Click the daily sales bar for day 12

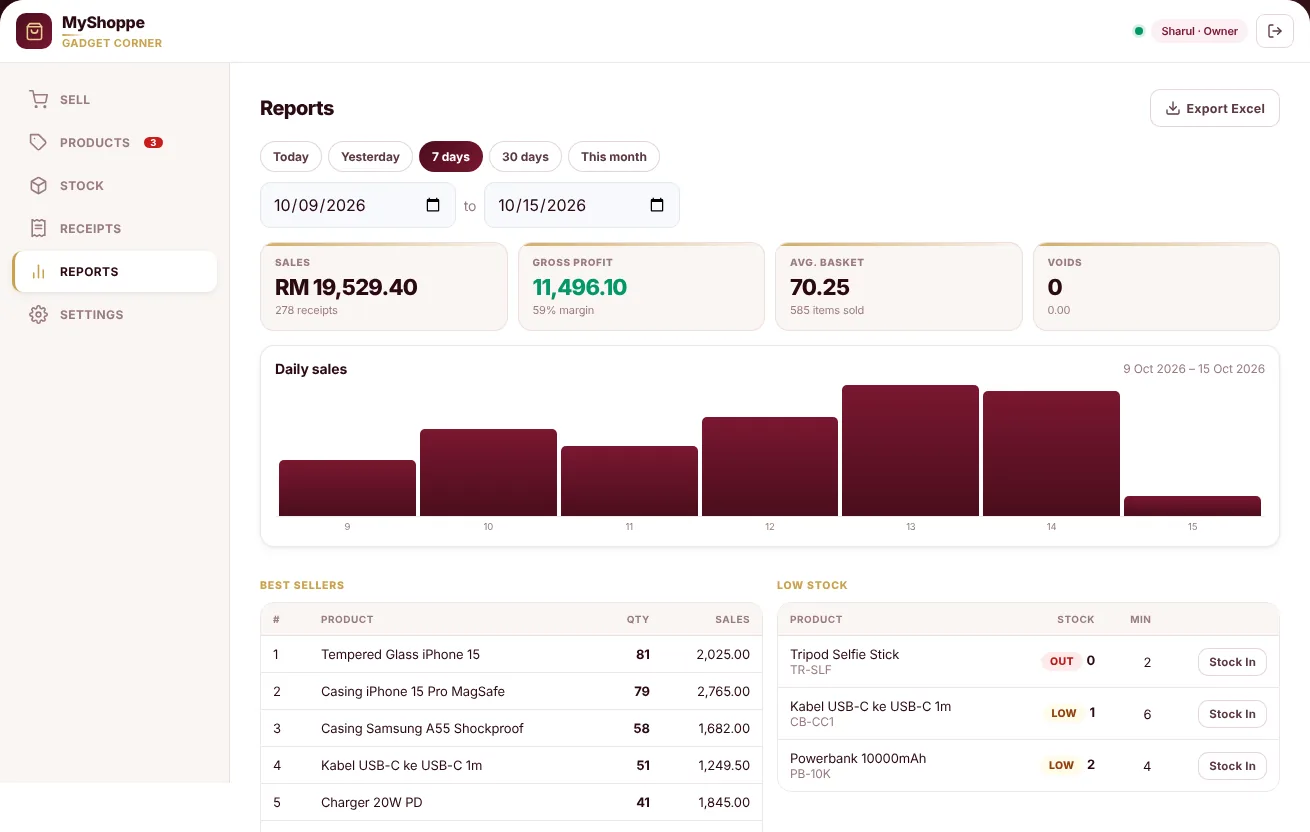click(x=770, y=467)
